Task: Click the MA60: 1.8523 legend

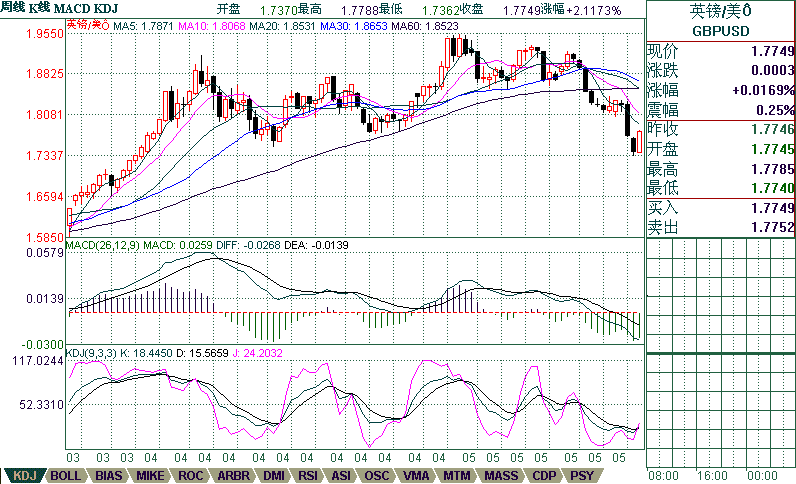Action: 424,26
